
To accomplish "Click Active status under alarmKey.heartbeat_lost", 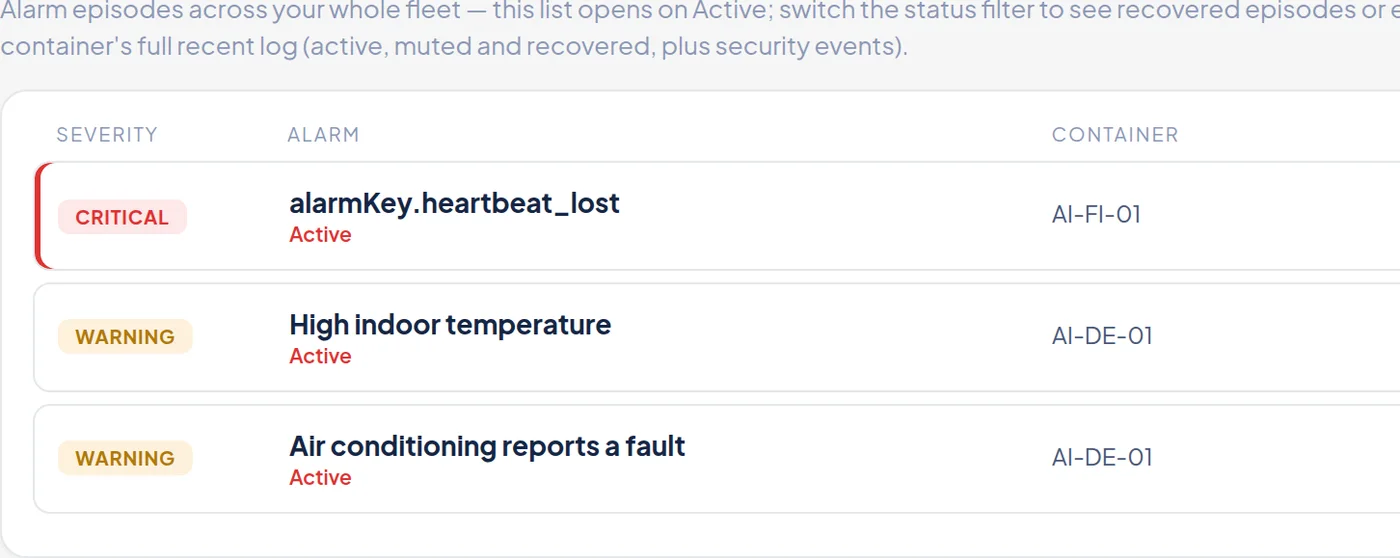I will pyautogui.click(x=320, y=235).
